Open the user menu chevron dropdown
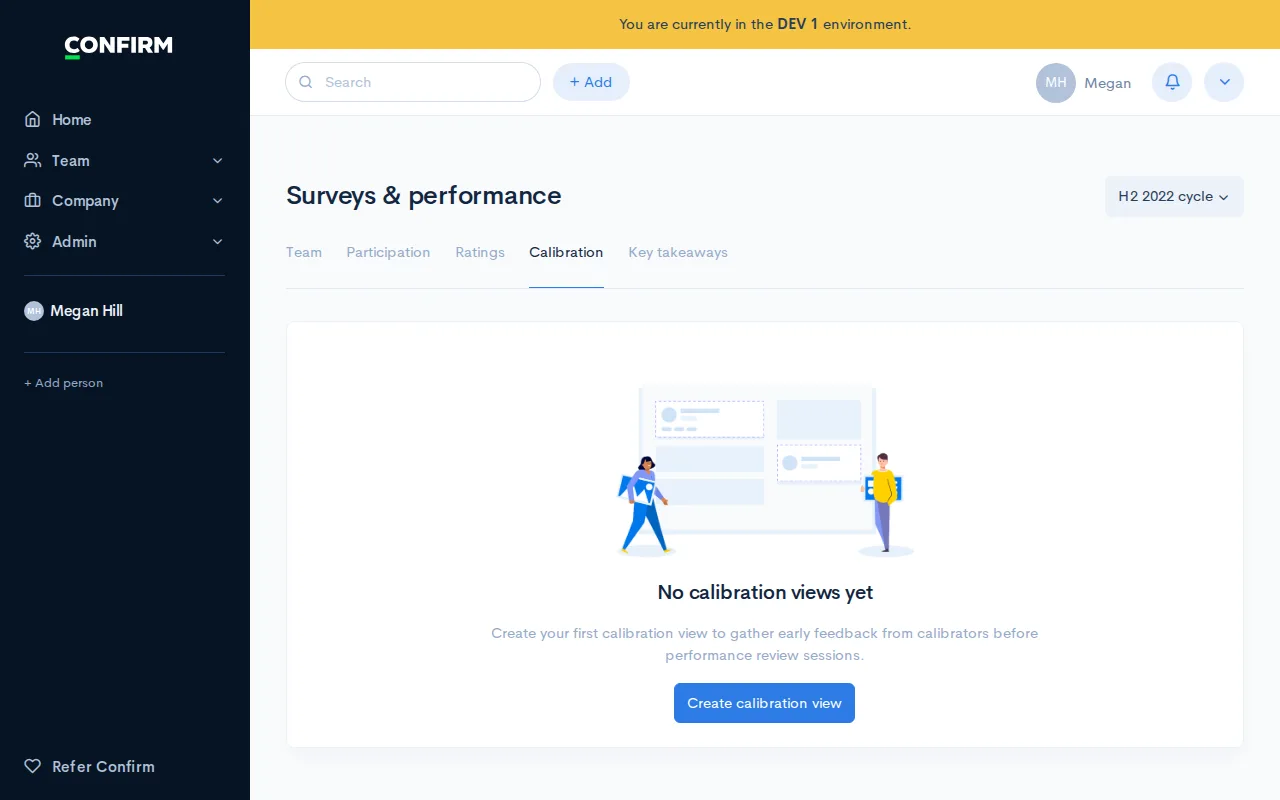This screenshot has width=1280, height=800. click(x=1224, y=82)
